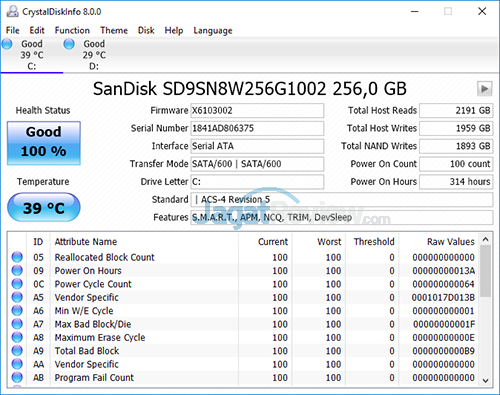Click the Good 100 % health status button
Viewport: 500px width, 395px height.
44,143
